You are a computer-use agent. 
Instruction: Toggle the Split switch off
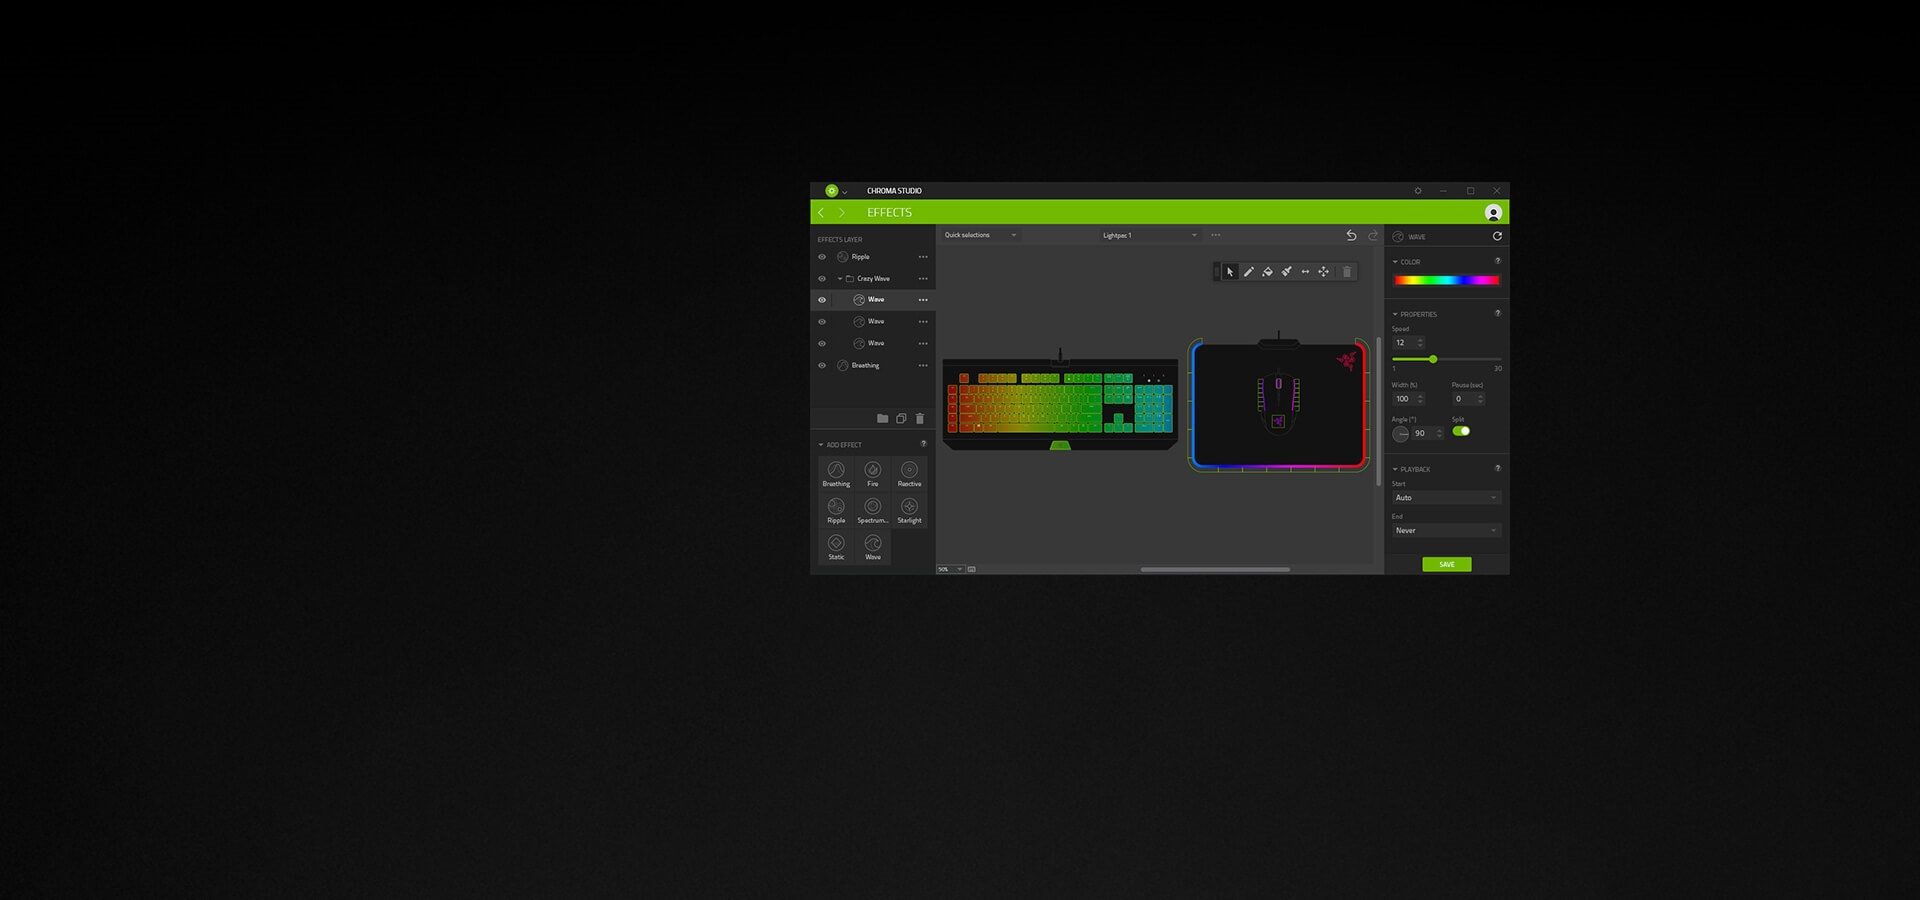tap(1461, 431)
